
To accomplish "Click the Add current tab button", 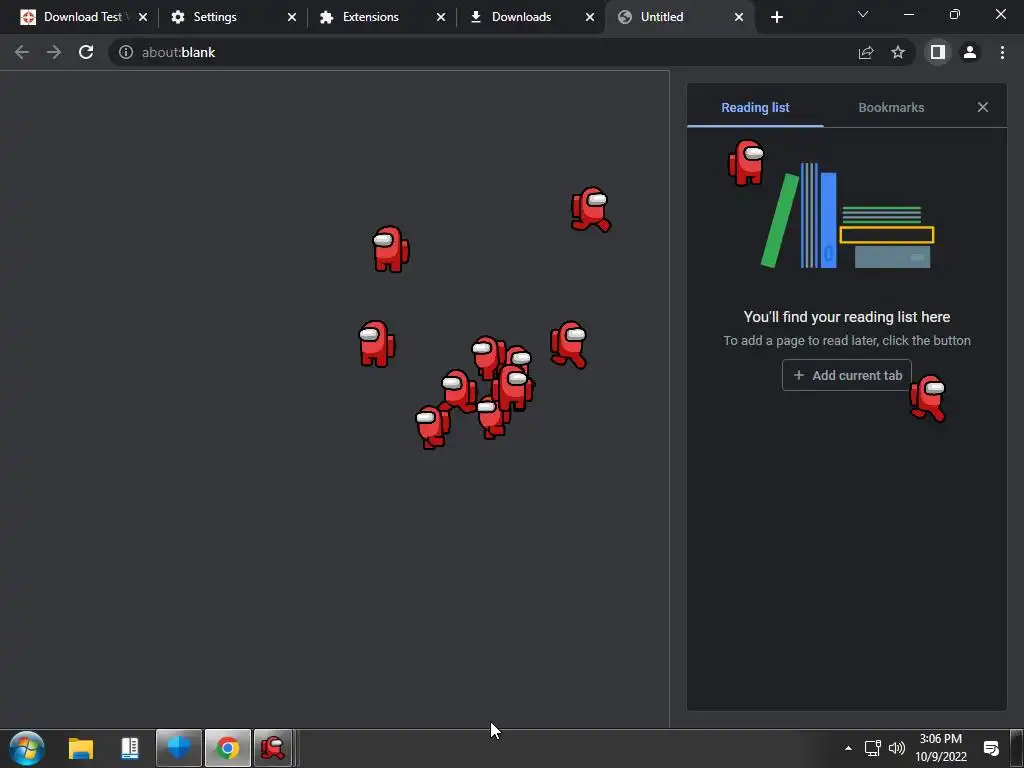I will 847,376.
